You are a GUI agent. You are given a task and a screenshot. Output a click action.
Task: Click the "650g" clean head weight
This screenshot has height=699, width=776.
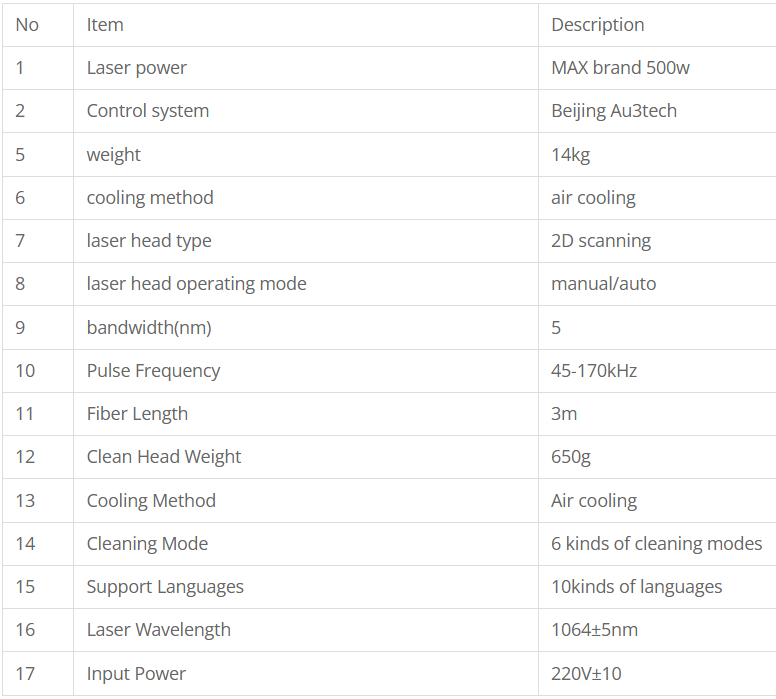(x=571, y=457)
